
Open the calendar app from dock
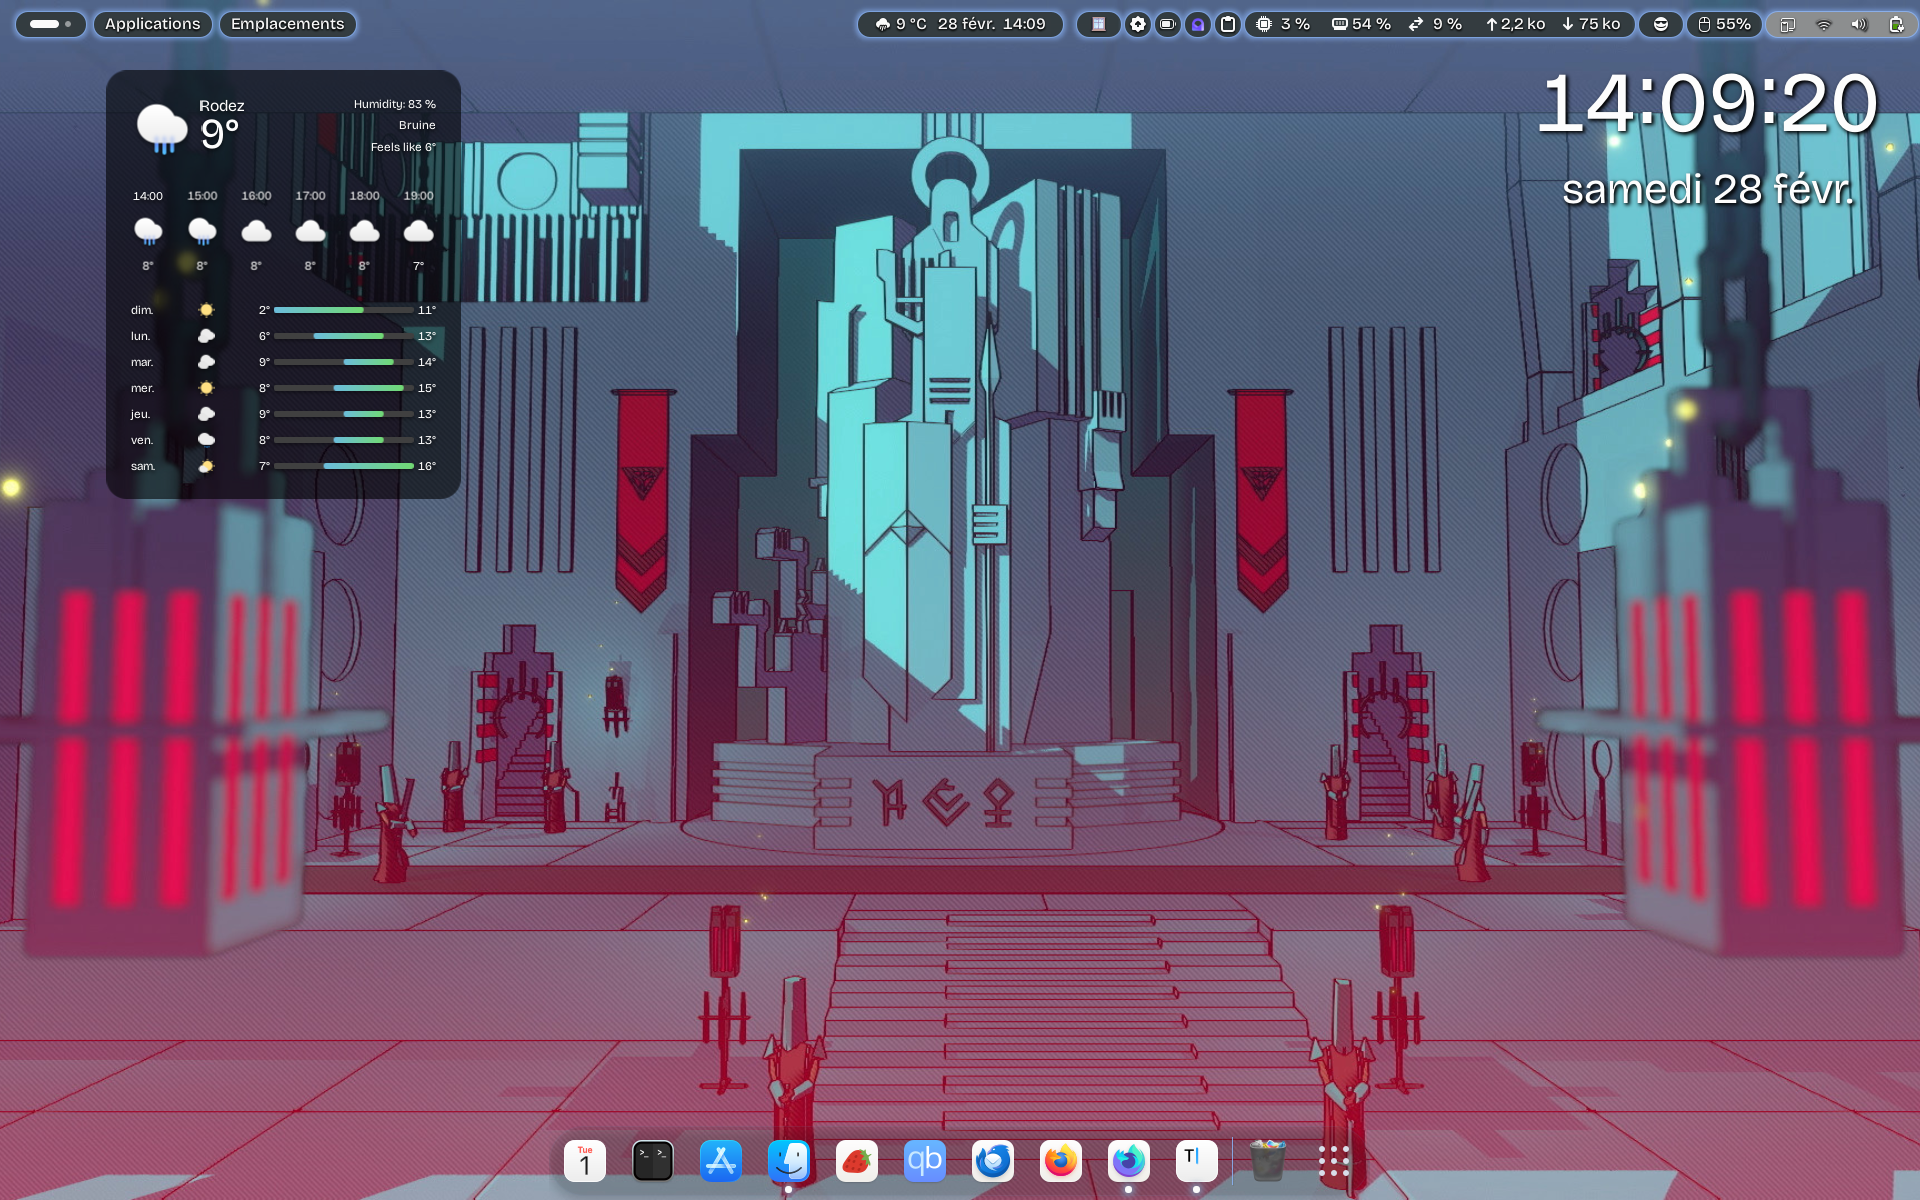pos(585,1161)
